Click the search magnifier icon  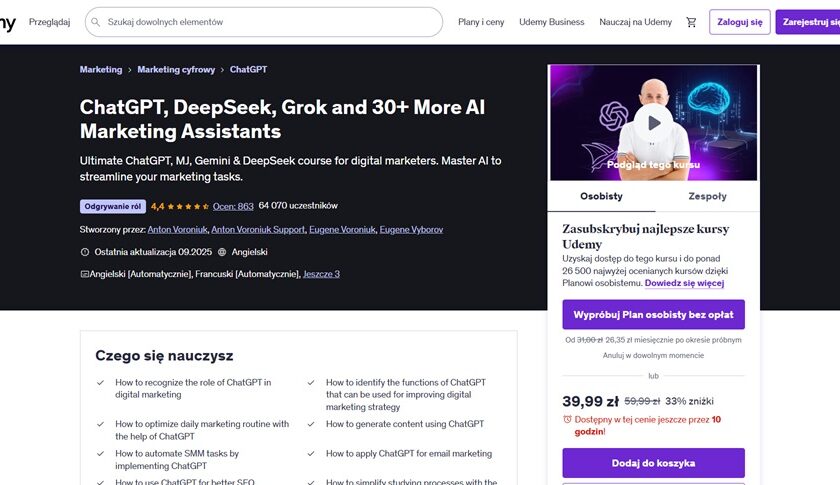(x=95, y=22)
